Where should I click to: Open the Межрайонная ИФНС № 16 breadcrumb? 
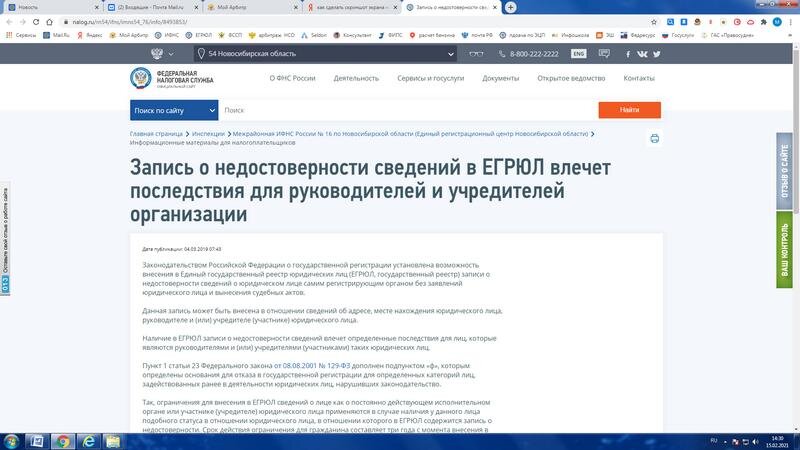pyautogui.click(x=411, y=134)
